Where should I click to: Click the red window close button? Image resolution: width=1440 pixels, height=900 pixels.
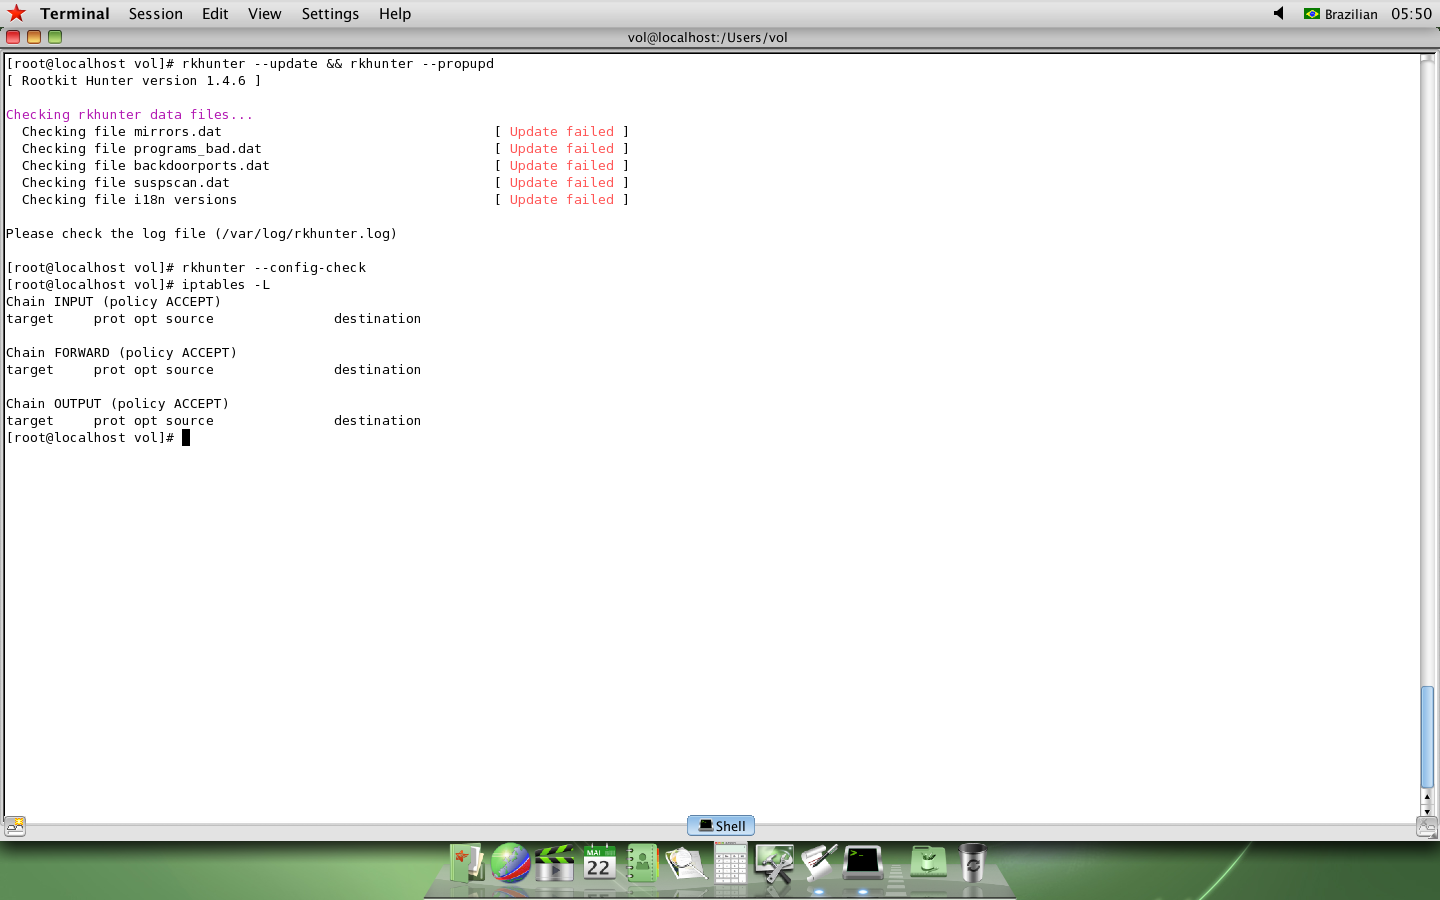click(x=13, y=37)
